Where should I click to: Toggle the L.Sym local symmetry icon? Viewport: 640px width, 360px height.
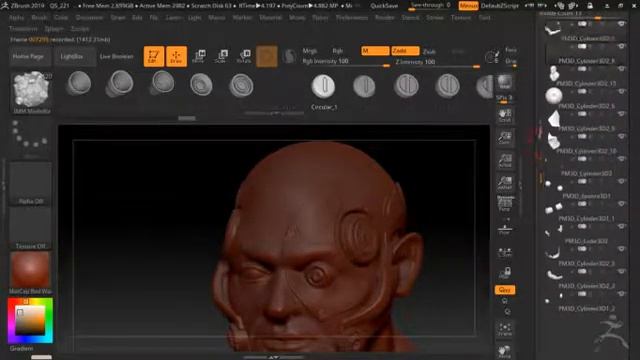click(x=505, y=253)
